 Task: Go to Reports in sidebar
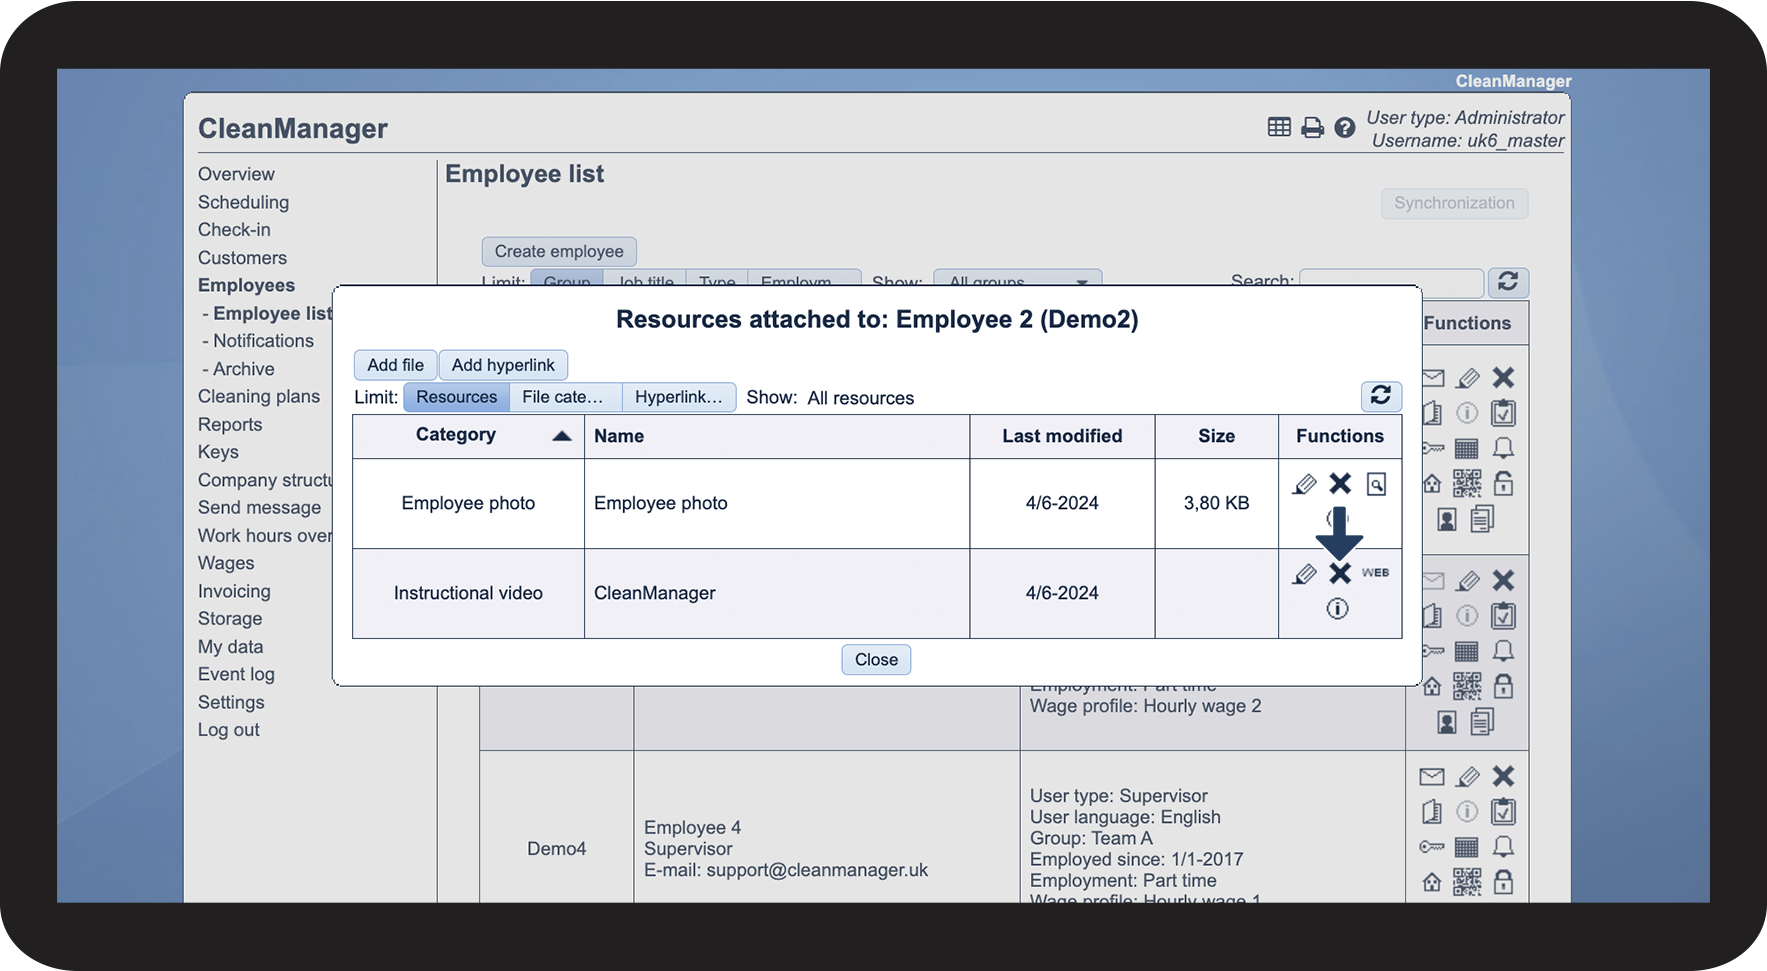pyautogui.click(x=230, y=424)
